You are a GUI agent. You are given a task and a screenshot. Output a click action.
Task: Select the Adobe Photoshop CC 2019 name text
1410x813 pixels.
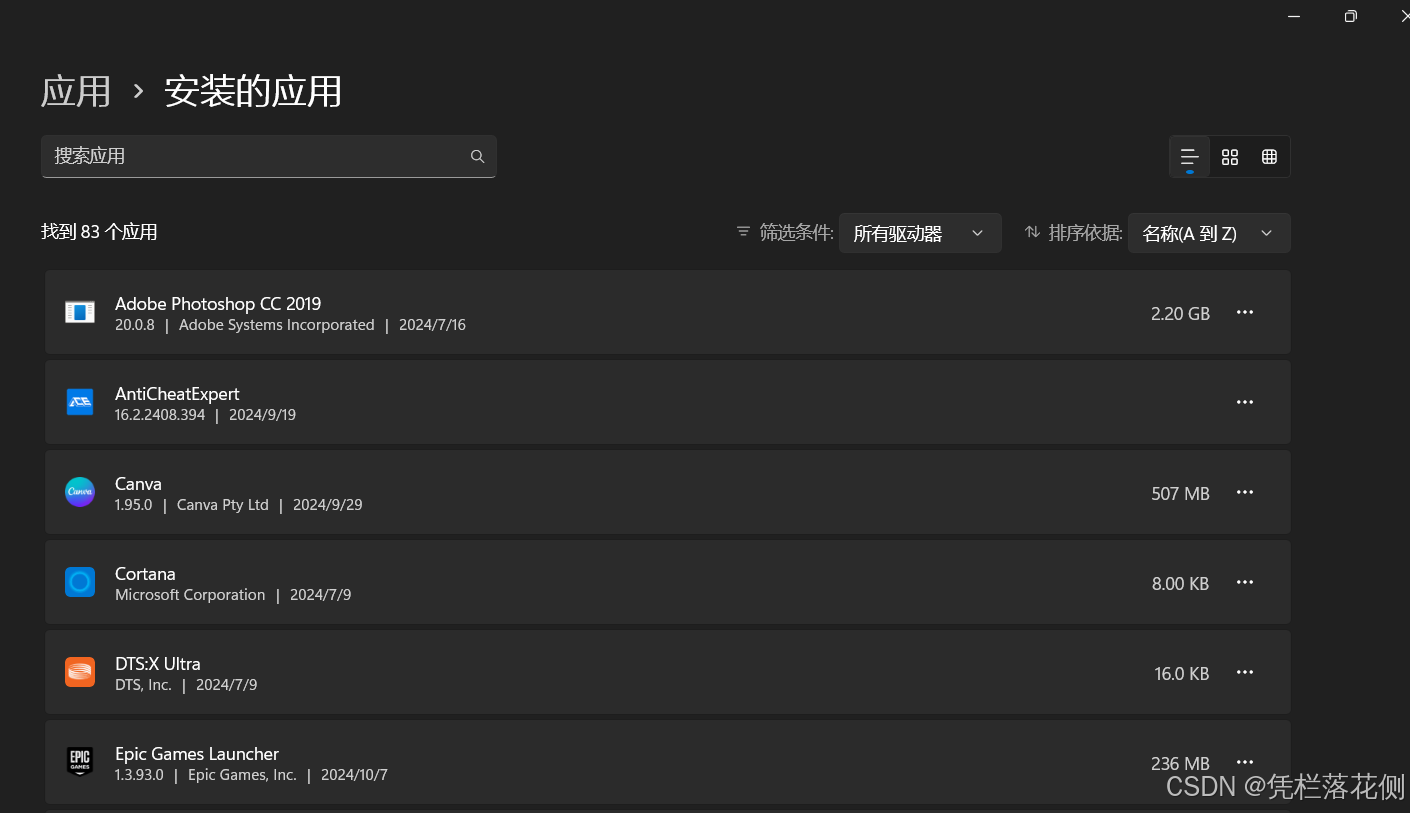tap(218, 303)
